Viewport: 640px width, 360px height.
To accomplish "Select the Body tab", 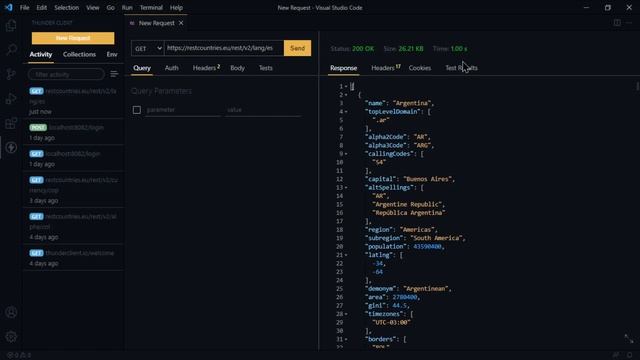I will coord(238,68).
